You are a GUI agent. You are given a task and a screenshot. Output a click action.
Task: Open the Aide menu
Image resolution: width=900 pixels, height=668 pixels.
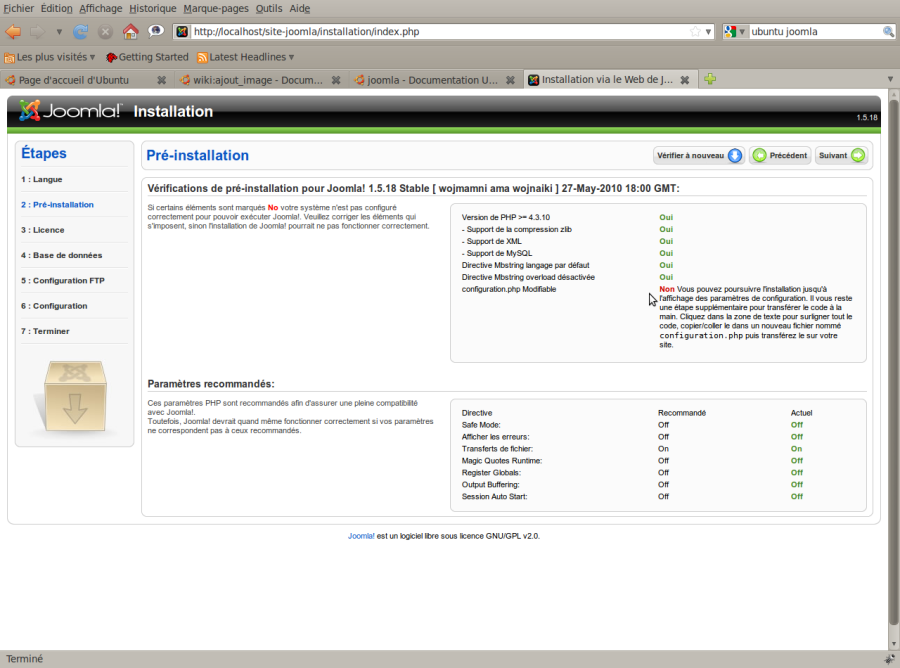click(300, 9)
